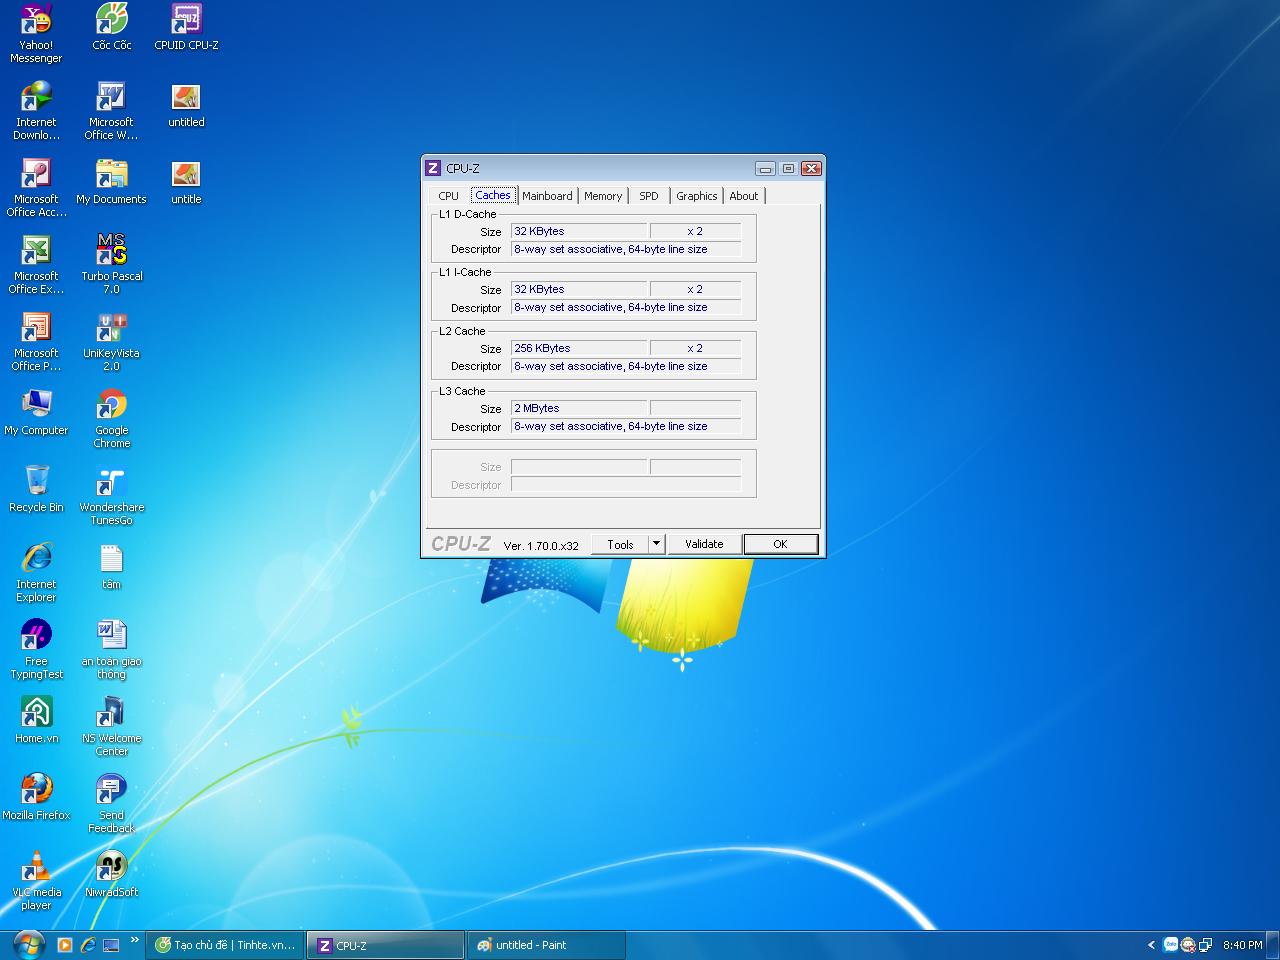
Task: Expand the quick launch overflow chevron
Action: [135, 940]
